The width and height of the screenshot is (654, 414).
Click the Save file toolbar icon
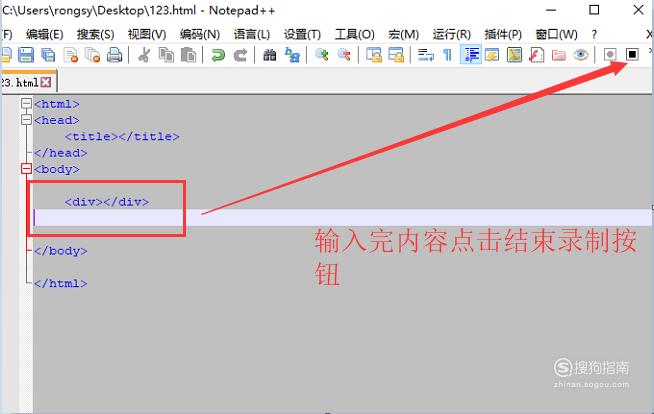[26, 55]
